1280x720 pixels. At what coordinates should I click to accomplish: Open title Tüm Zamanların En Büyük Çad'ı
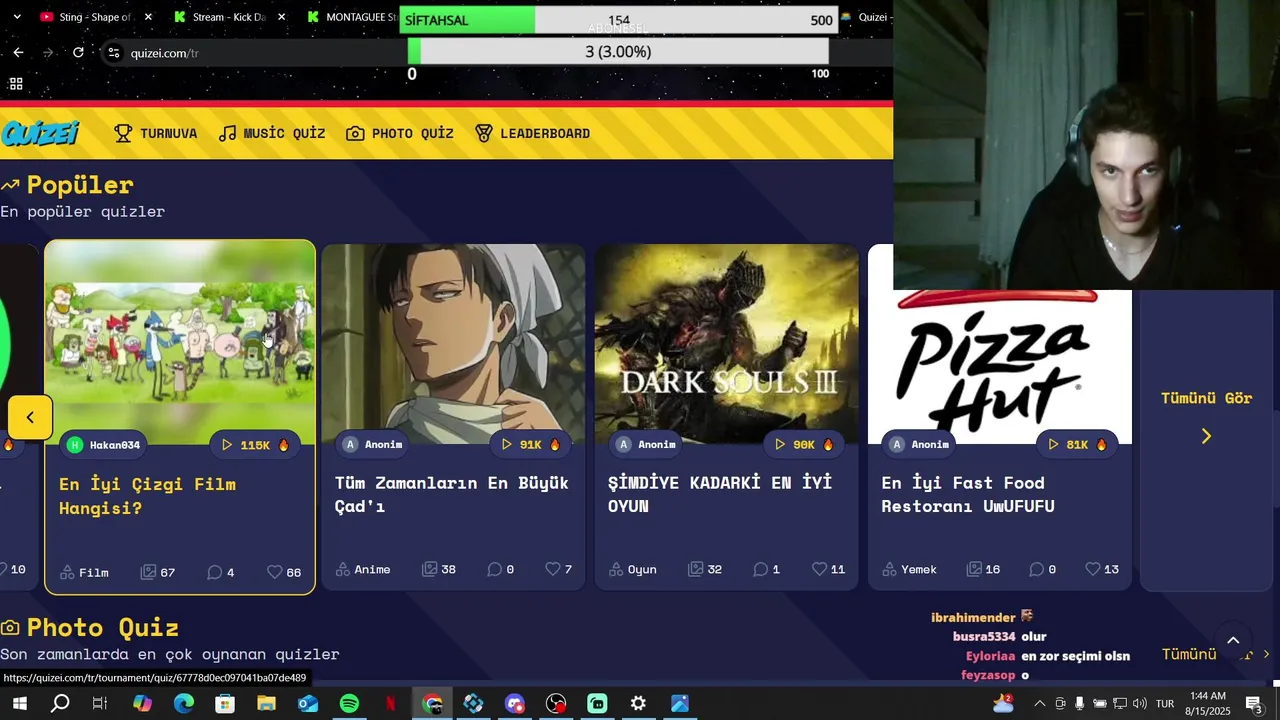click(x=452, y=494)
